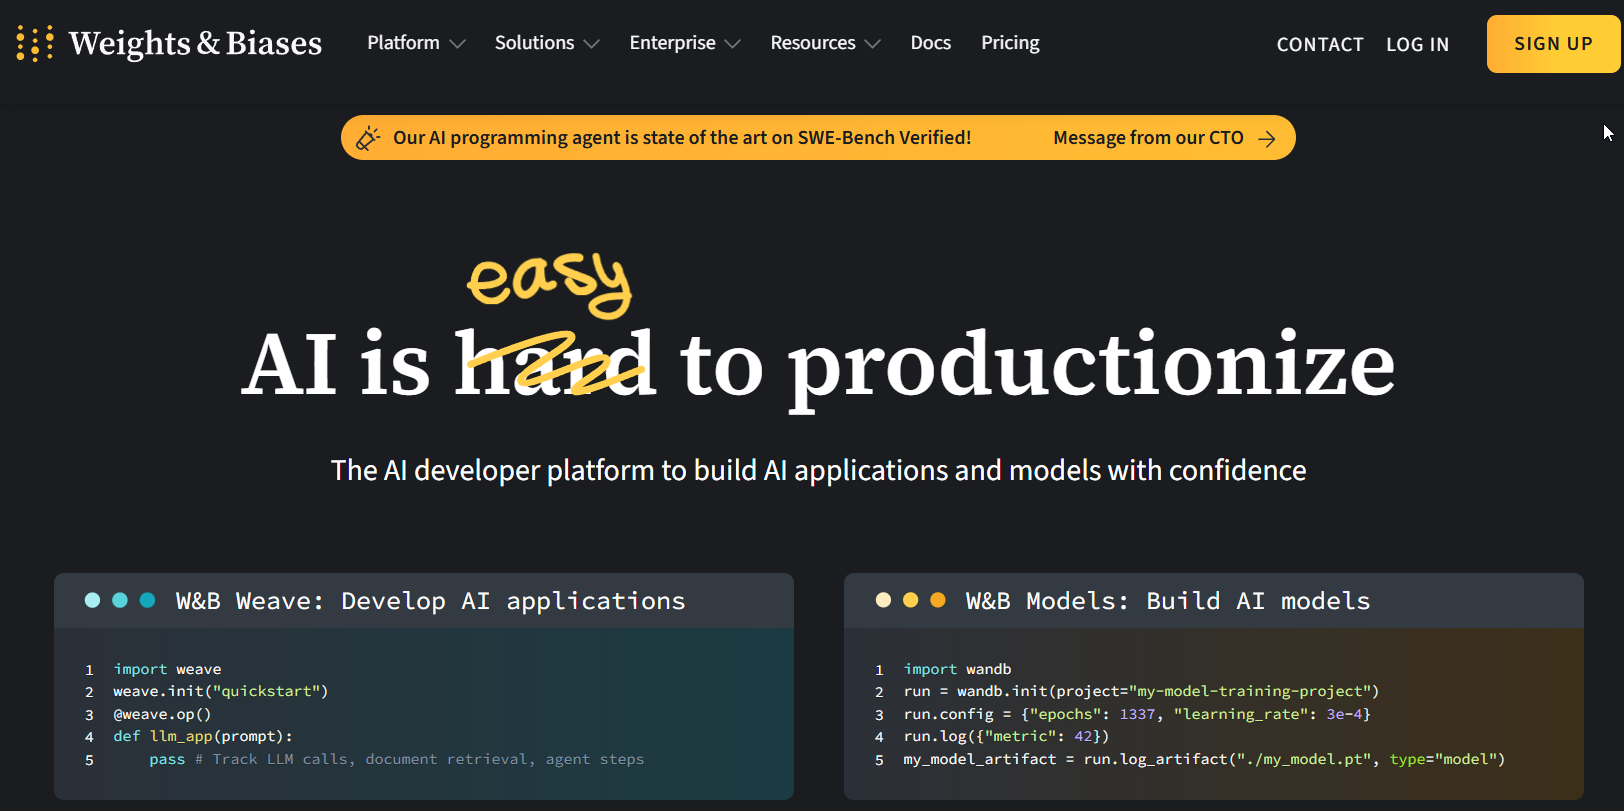Click the 'def llm_app(prompt):' code line
The height and width of the screenshot is (811, 1624).
(x=203, y=736)
